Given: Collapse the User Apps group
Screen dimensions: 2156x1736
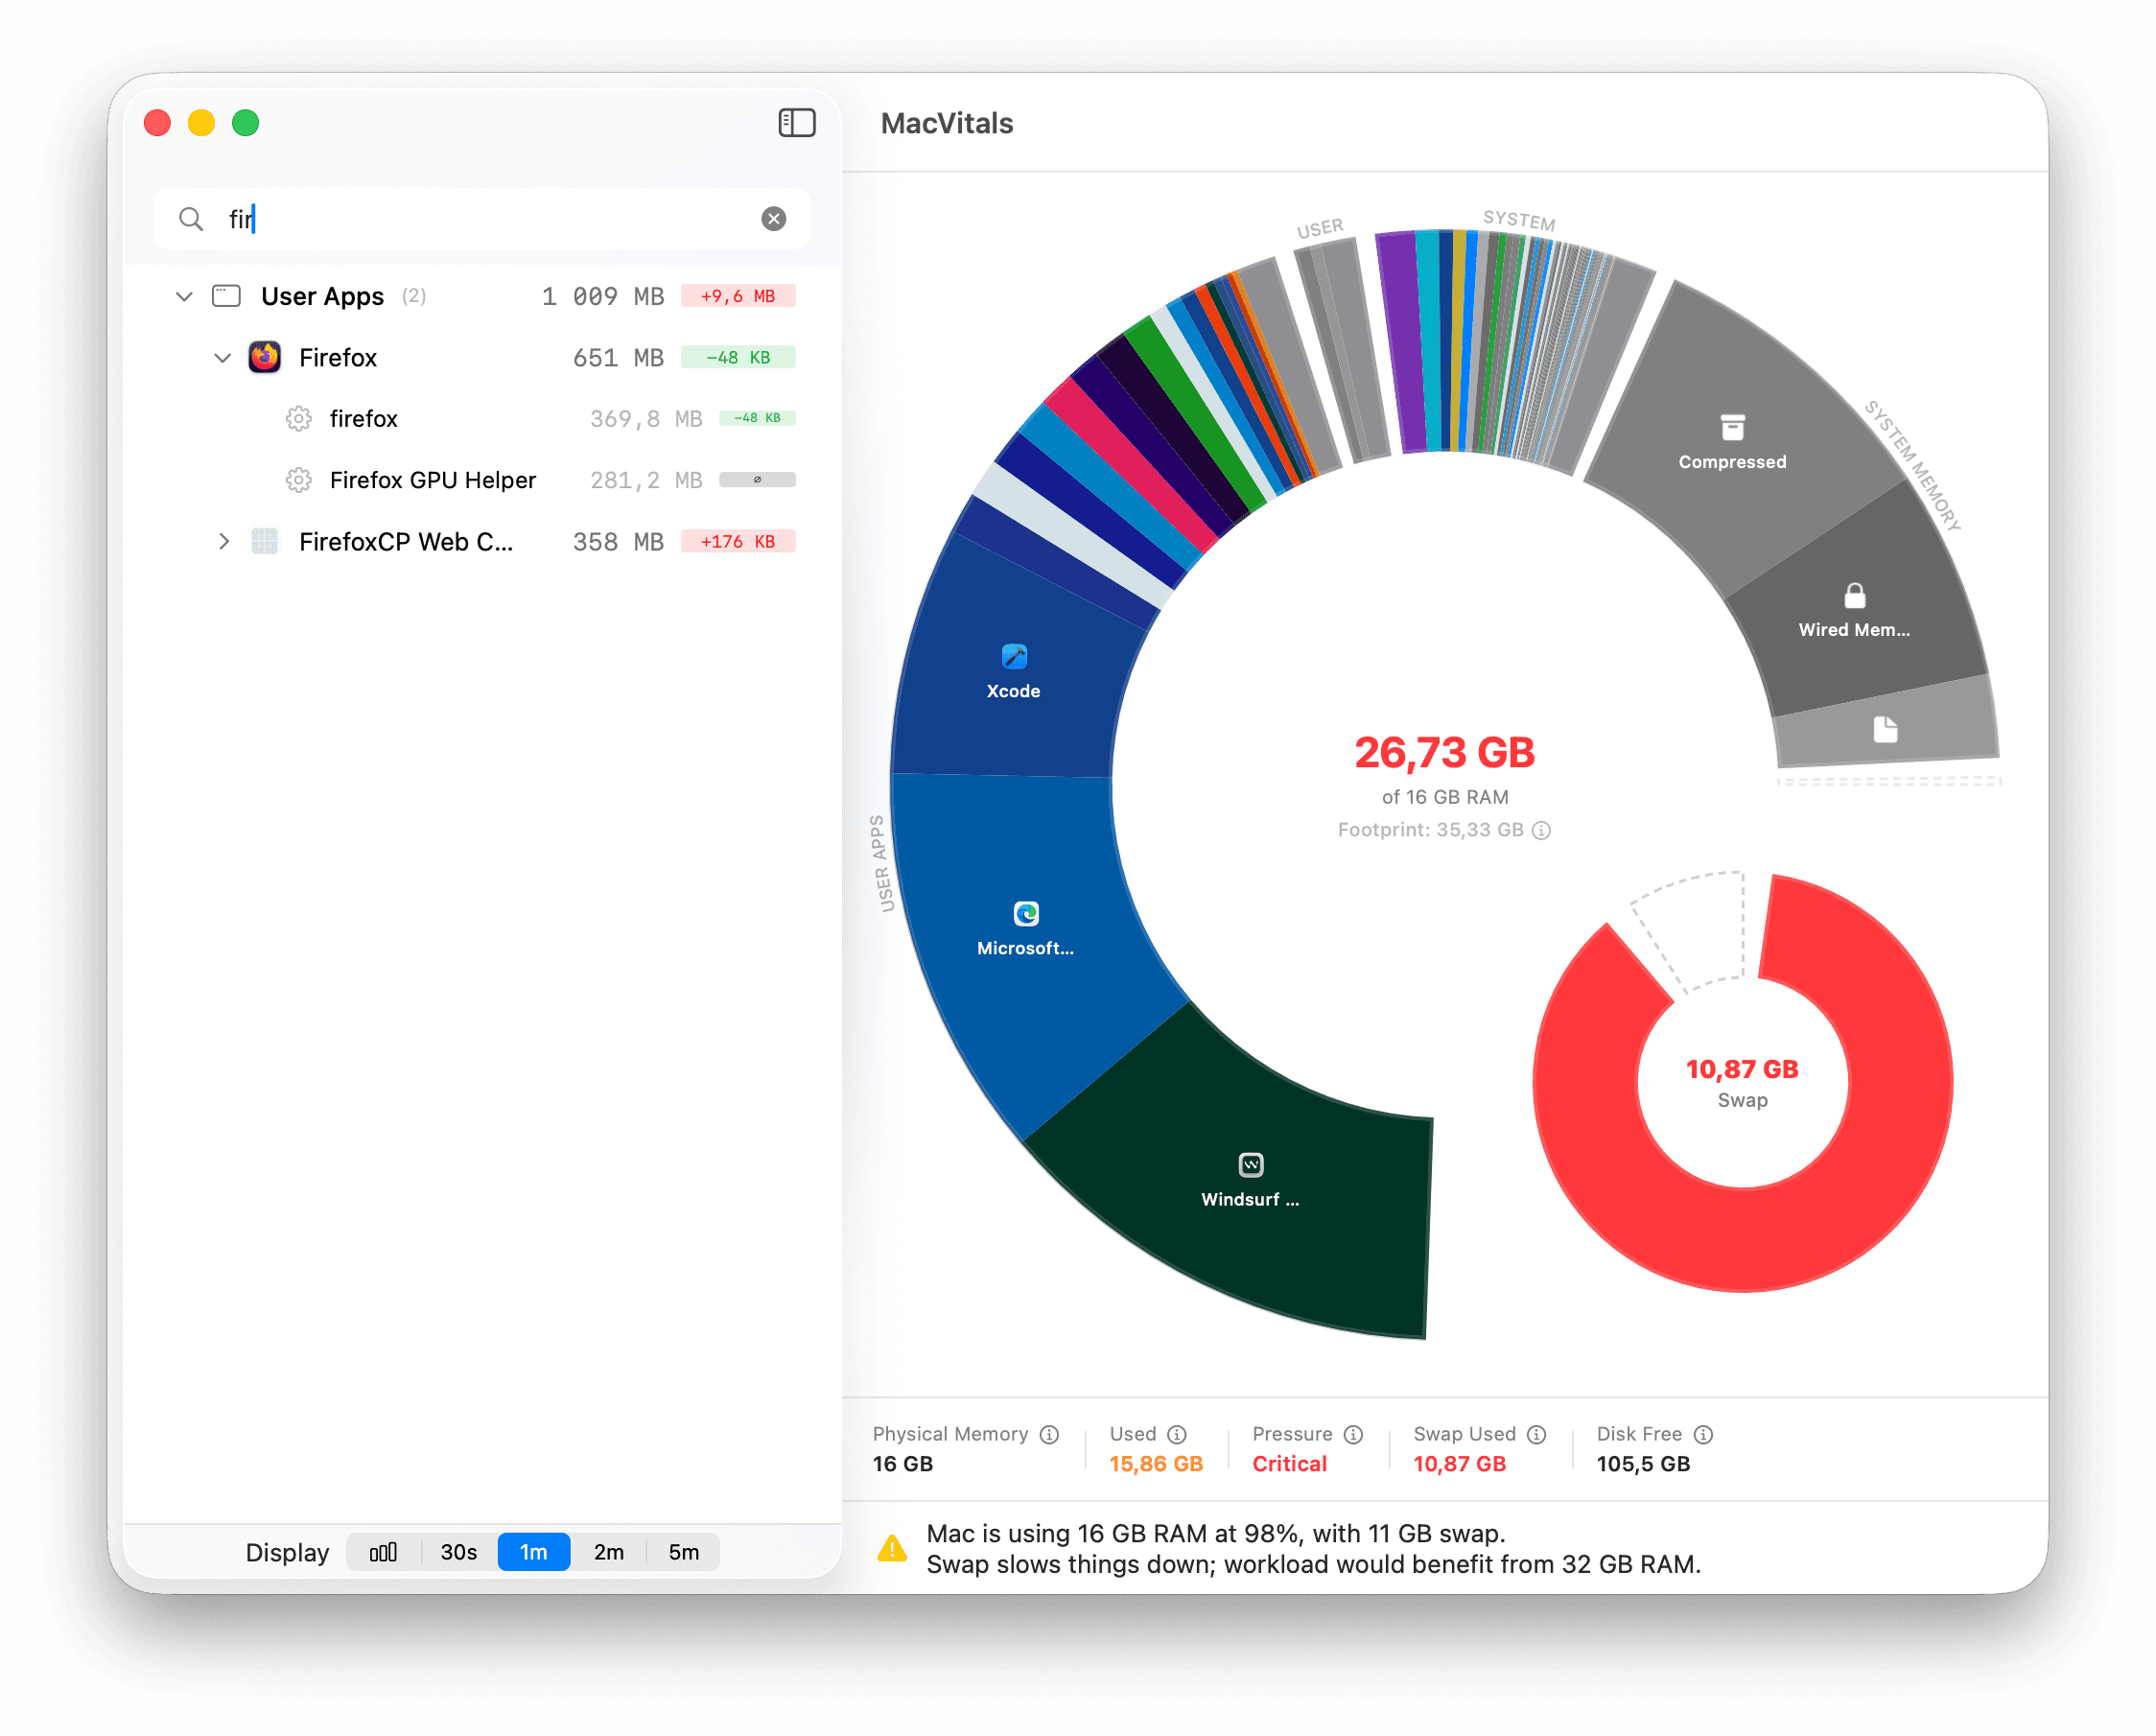Looking at the screenshot, I should pos(184,296).
